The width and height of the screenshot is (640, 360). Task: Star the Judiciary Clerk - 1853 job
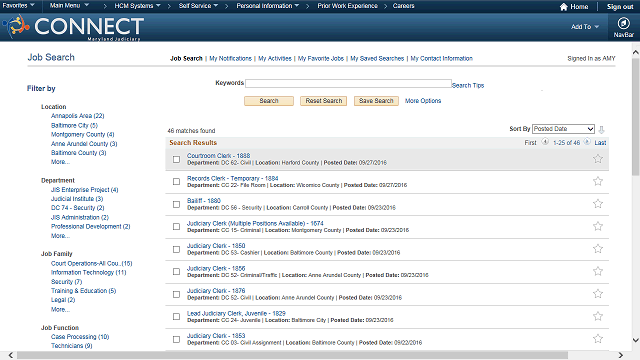pos(598,338)
